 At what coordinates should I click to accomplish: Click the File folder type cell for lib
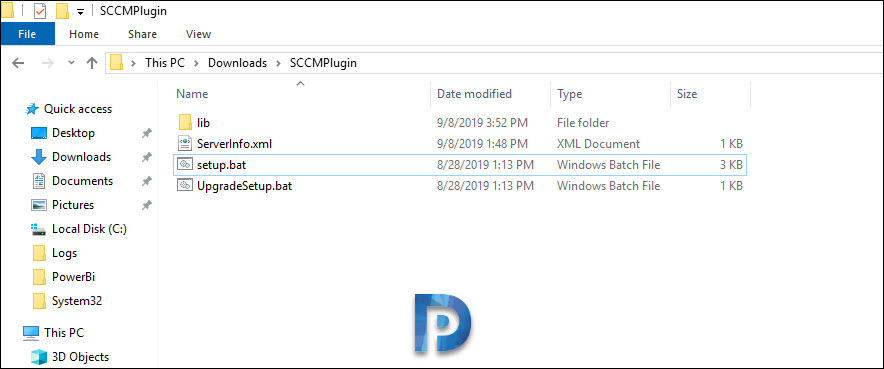pyautogui.click(x=583, y=122)
